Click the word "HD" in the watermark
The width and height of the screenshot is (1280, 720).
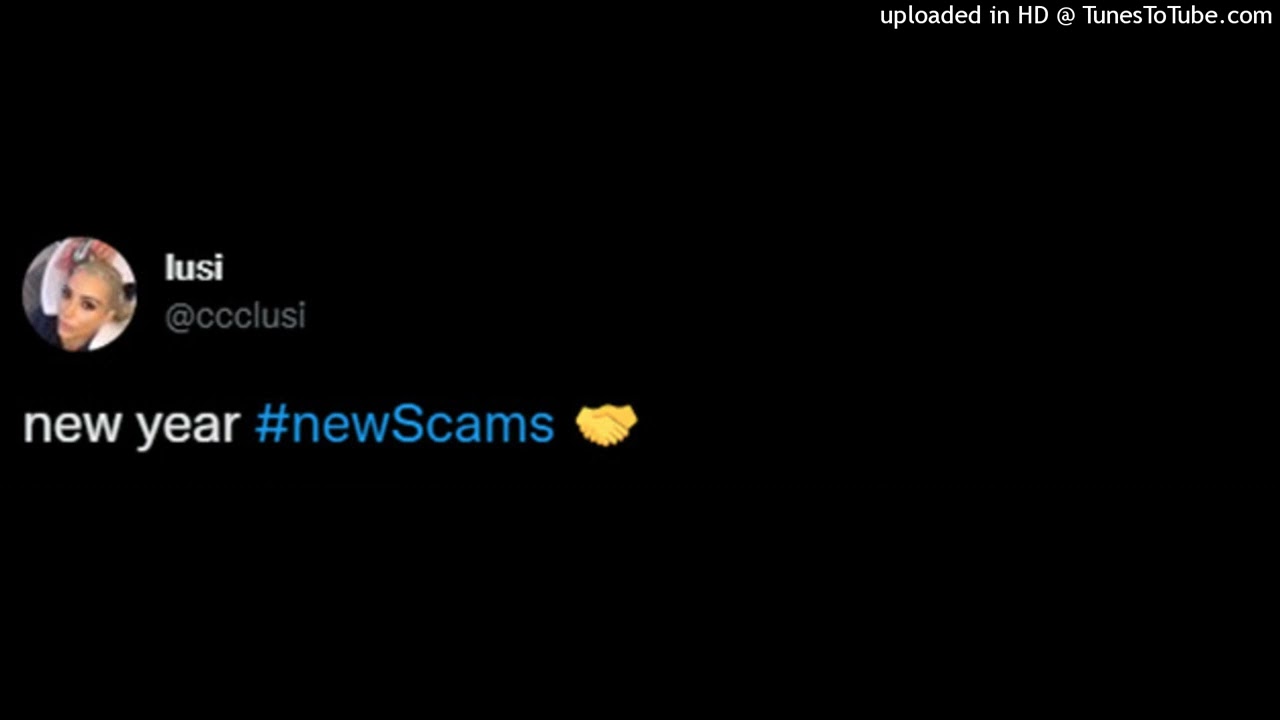pyautogui.click(x=1033, y=15)
